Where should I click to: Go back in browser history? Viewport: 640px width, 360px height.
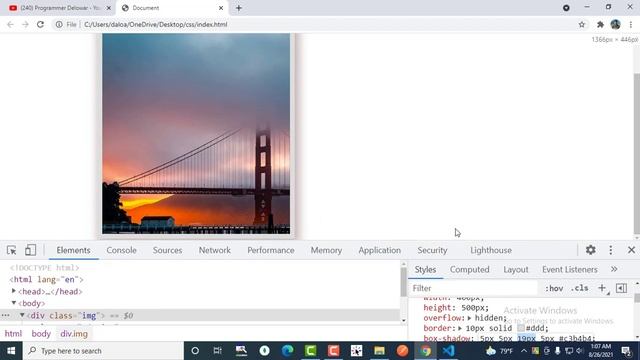click(10, 24)
